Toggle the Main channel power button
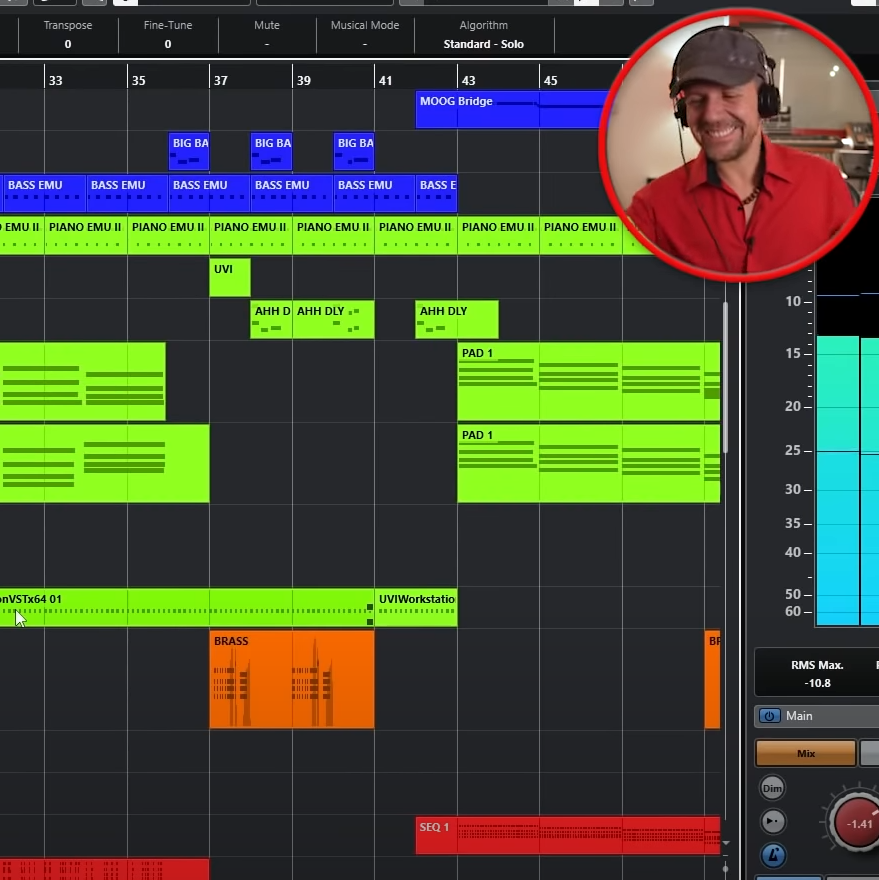This screenshot has width=879, height=880. 769,716
